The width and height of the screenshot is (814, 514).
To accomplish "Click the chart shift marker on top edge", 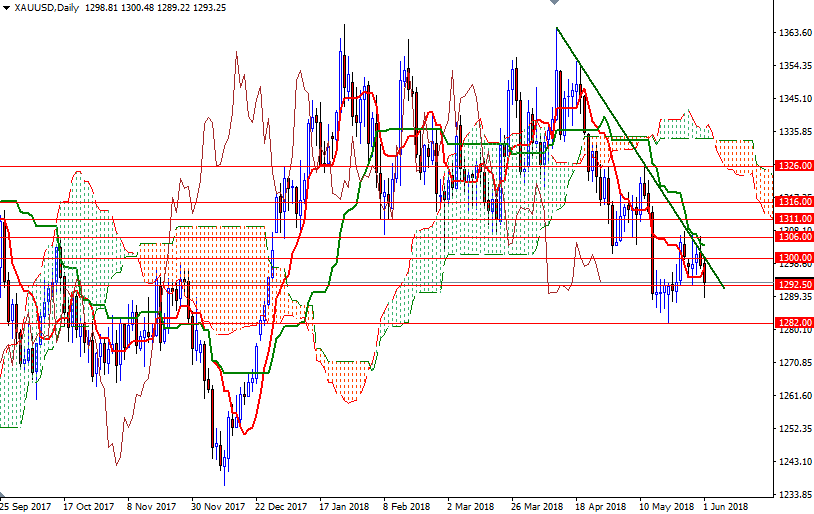I will 556,4.
